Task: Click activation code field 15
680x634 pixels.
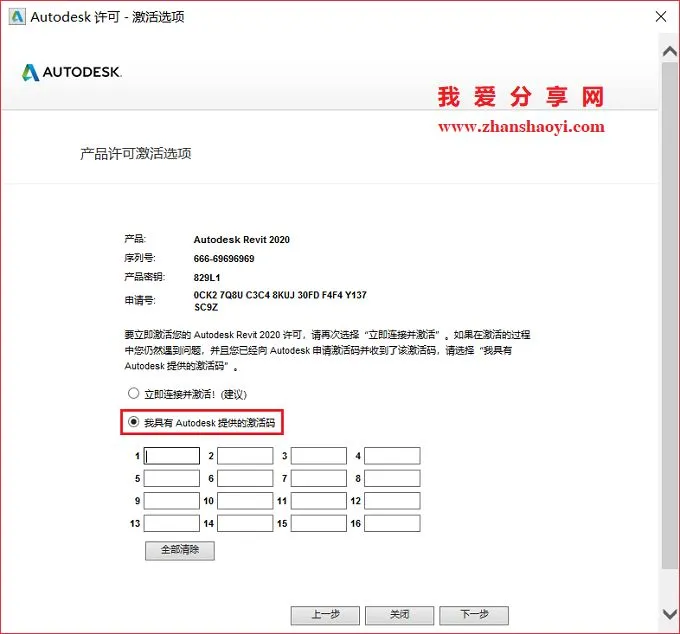Action: [x=319, y=523]
